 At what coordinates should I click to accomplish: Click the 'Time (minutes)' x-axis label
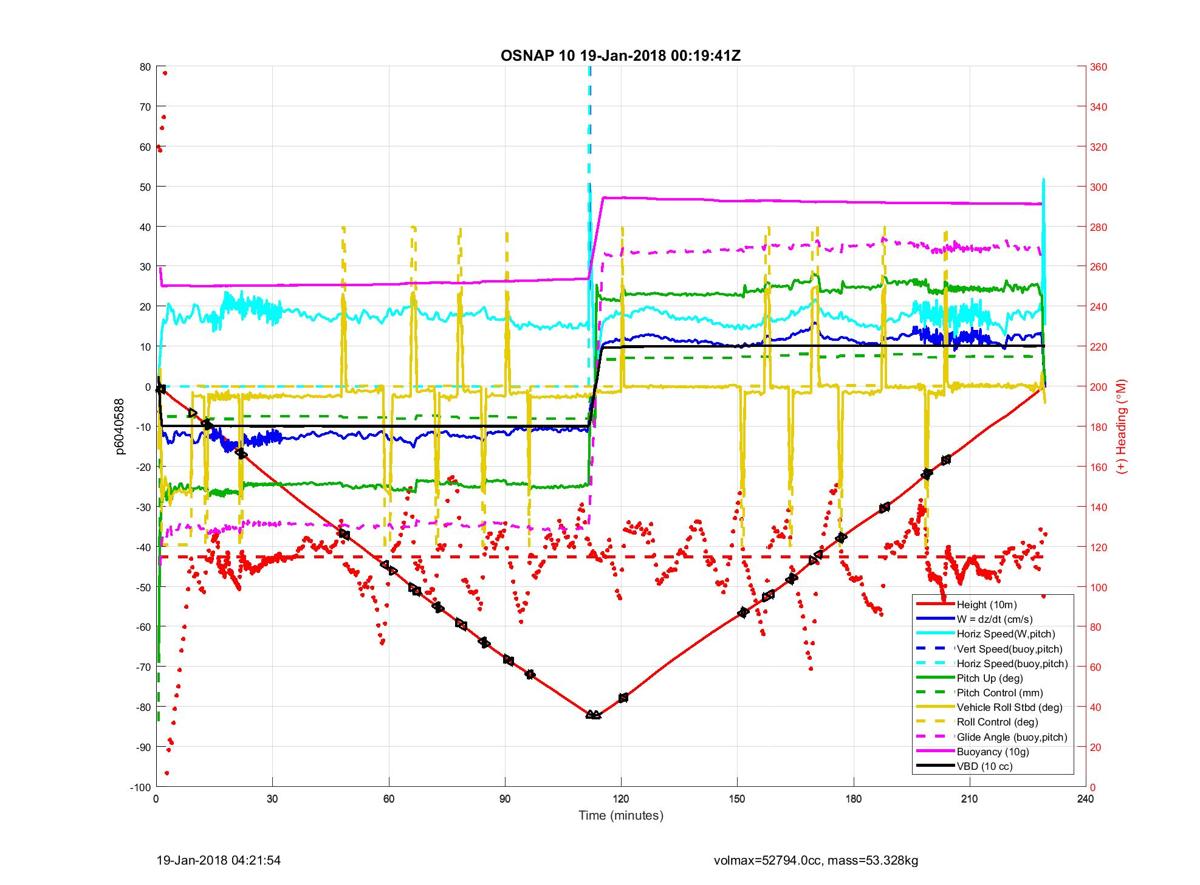tap(621, 816)
